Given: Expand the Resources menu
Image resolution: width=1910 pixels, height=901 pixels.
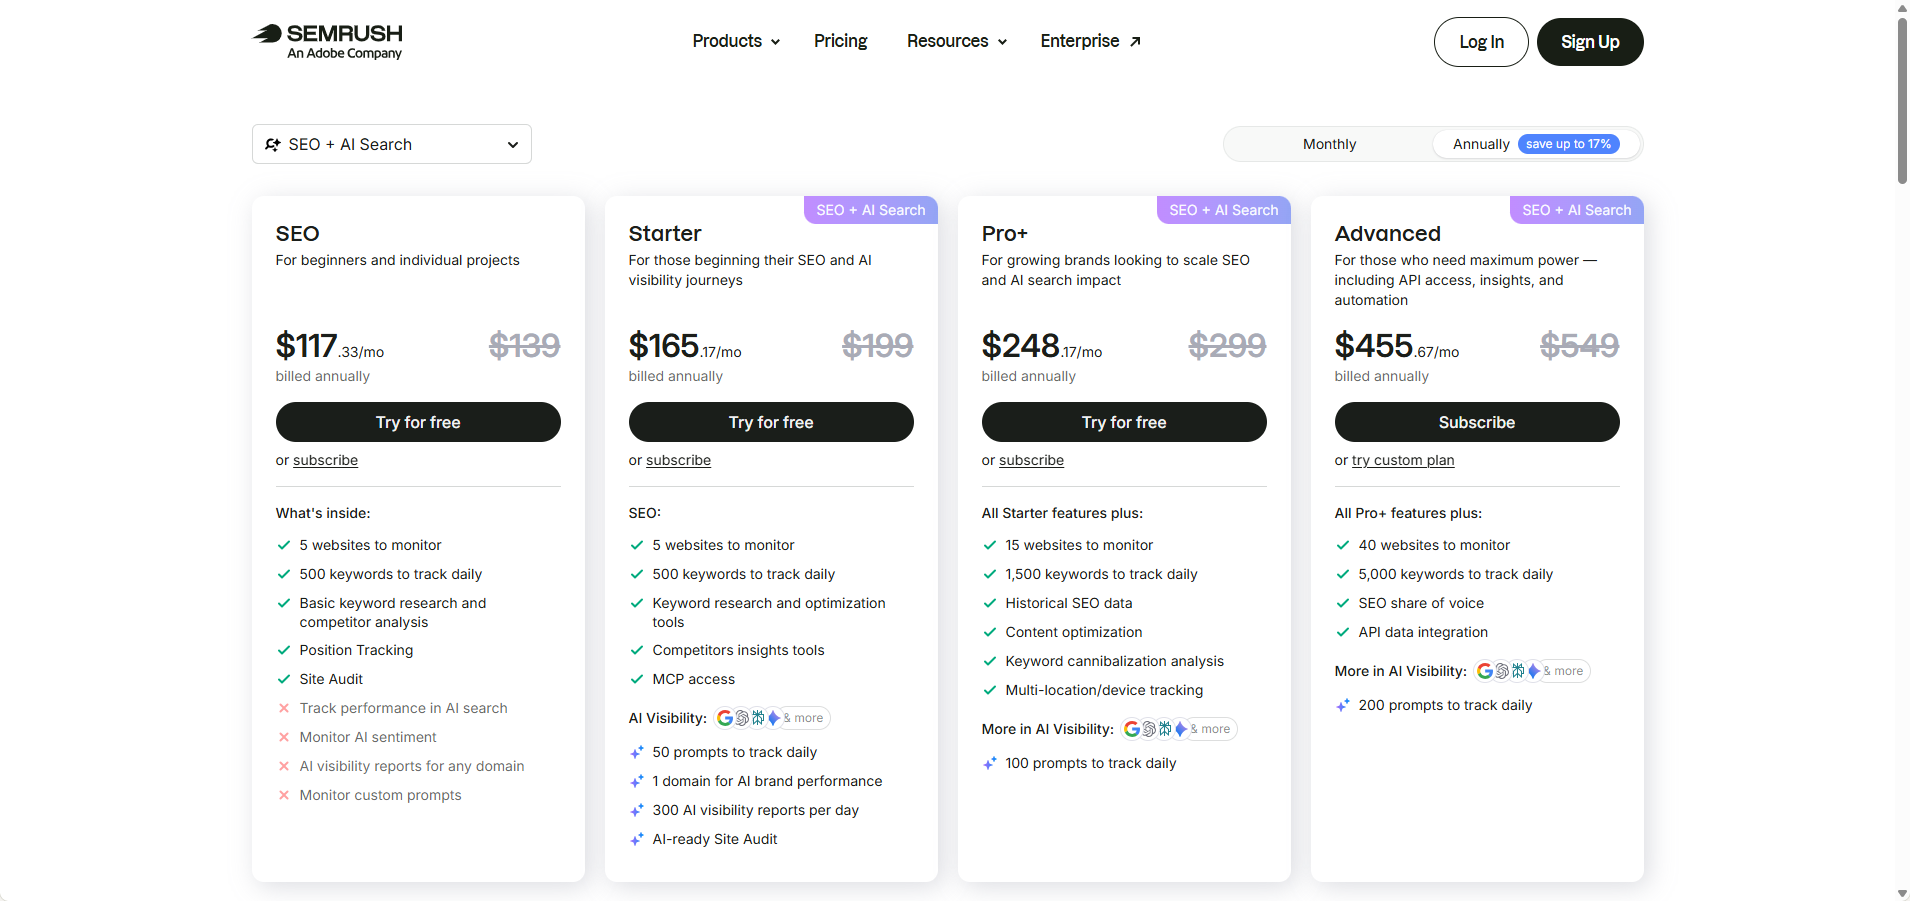Looking at the screenshot, I should pyautogui.click(x=957, y=41).
